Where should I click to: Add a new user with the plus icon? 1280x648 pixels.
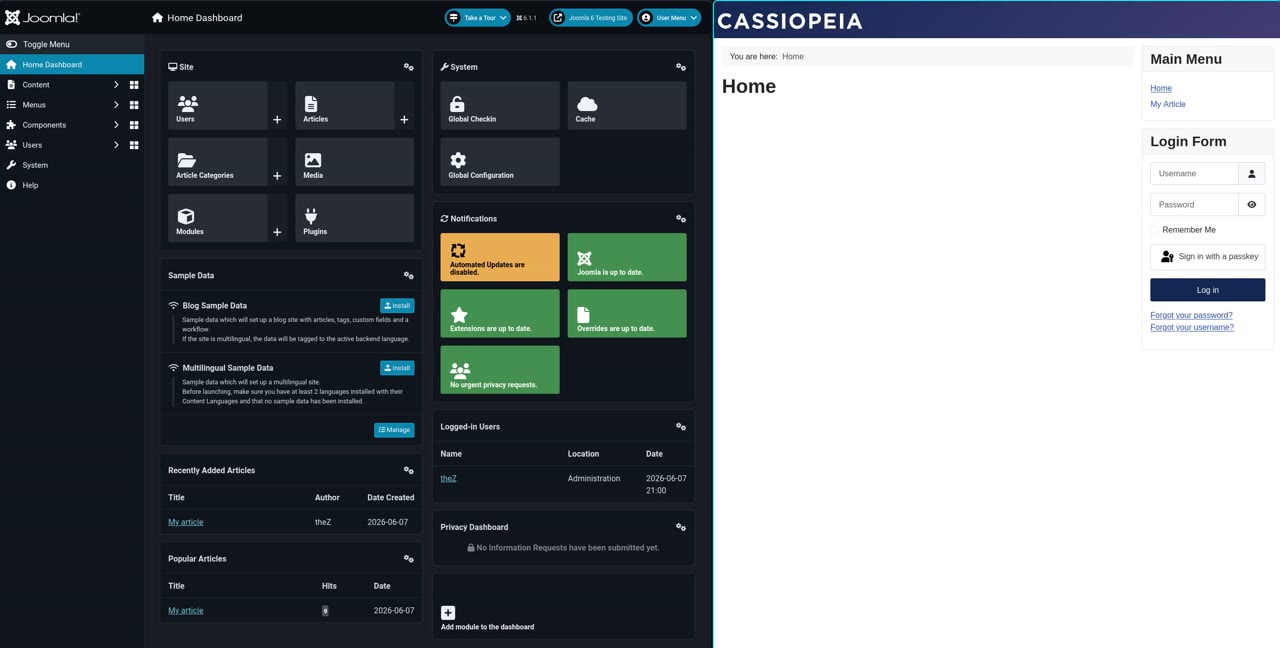(277, 119)
